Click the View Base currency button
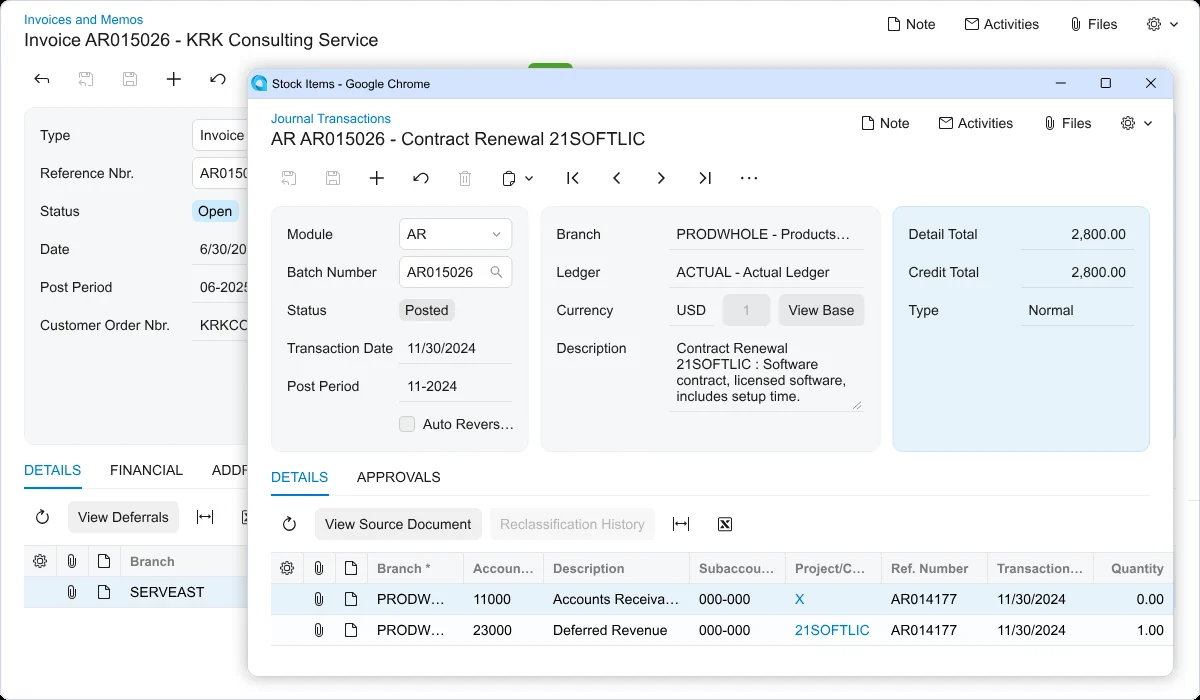This screenshot has width=1200, height=700. [821, 310]
